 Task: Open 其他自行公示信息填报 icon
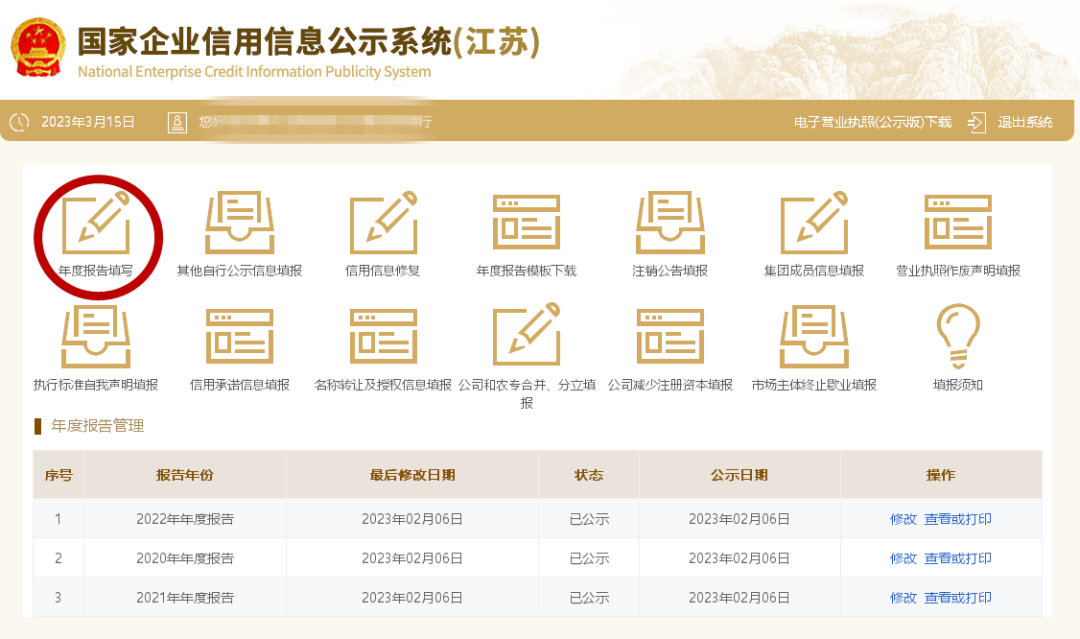240,222
